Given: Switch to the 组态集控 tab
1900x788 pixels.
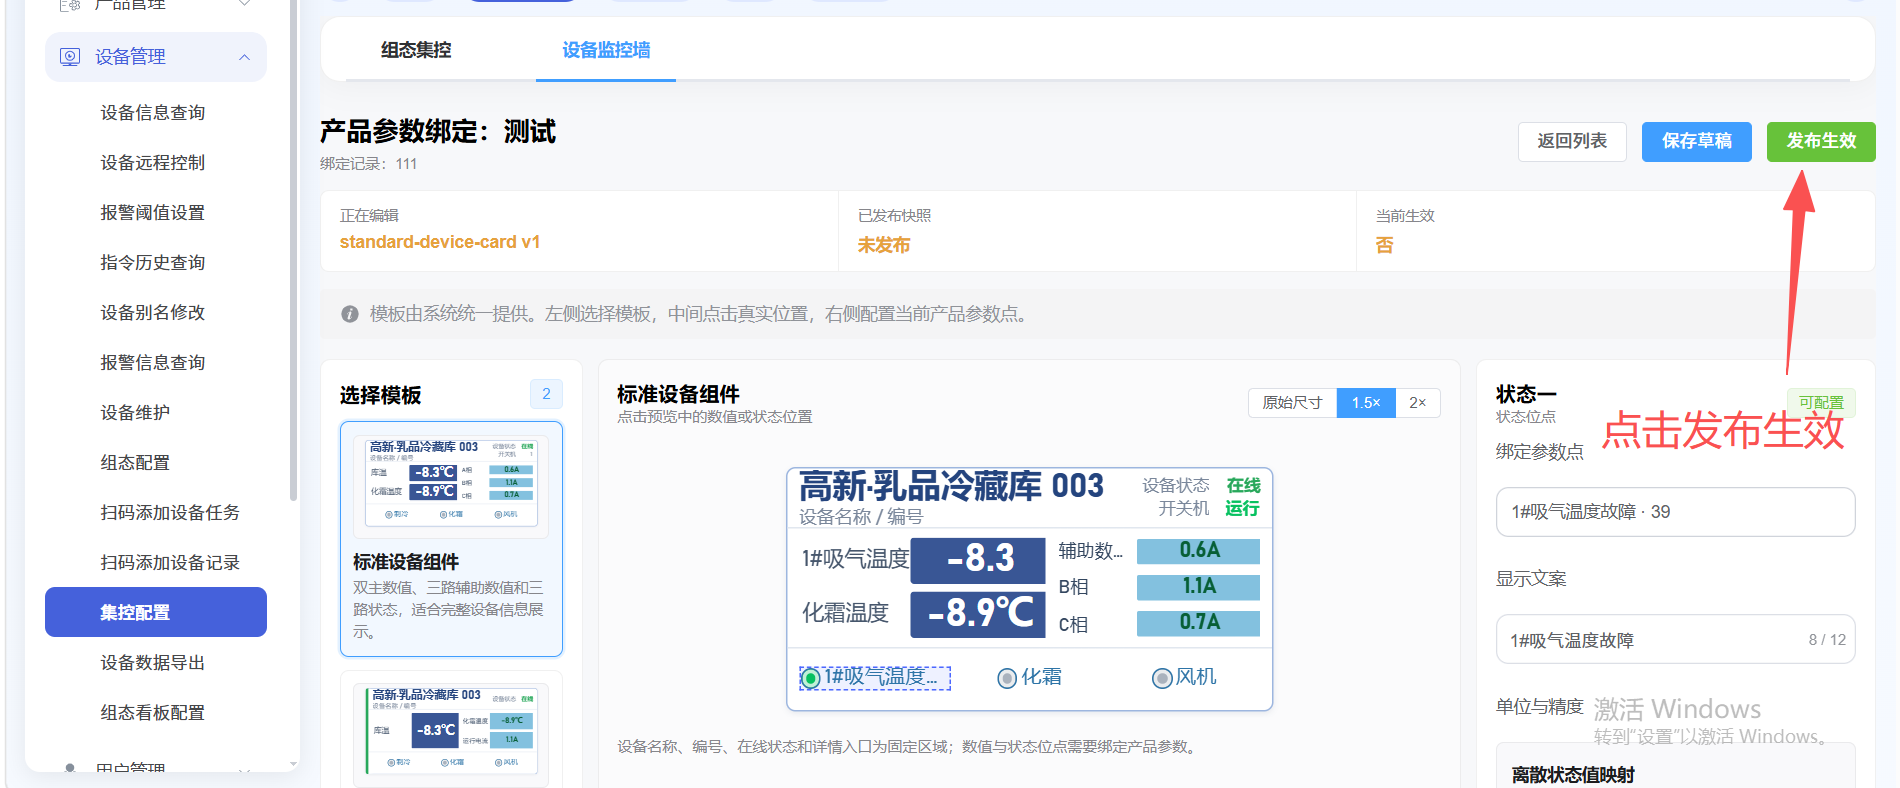Looking at the screenshot, I should click(x=416, y=50).
